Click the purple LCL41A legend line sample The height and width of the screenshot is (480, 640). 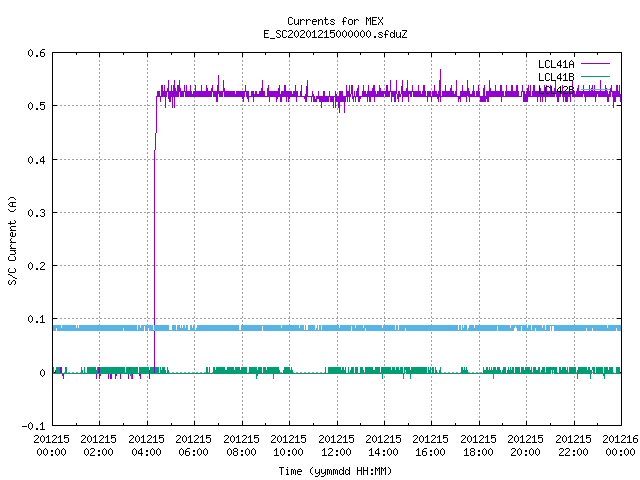[595, 64]
